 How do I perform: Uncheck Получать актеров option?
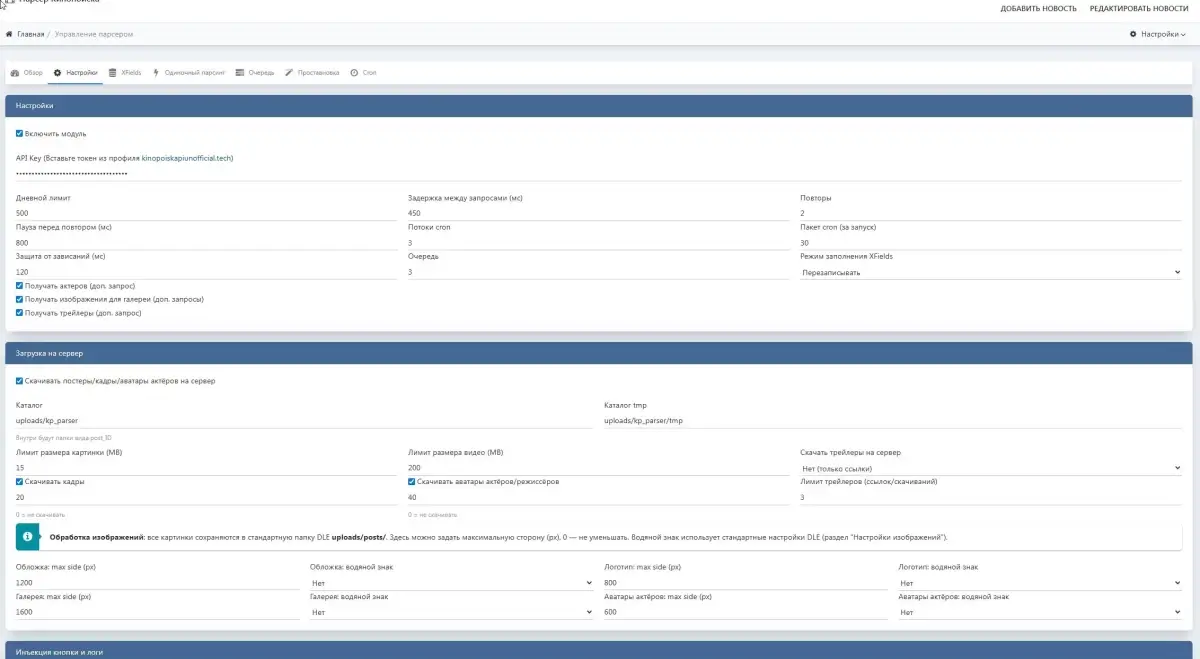pyautogui.click(x=19, y=286)
